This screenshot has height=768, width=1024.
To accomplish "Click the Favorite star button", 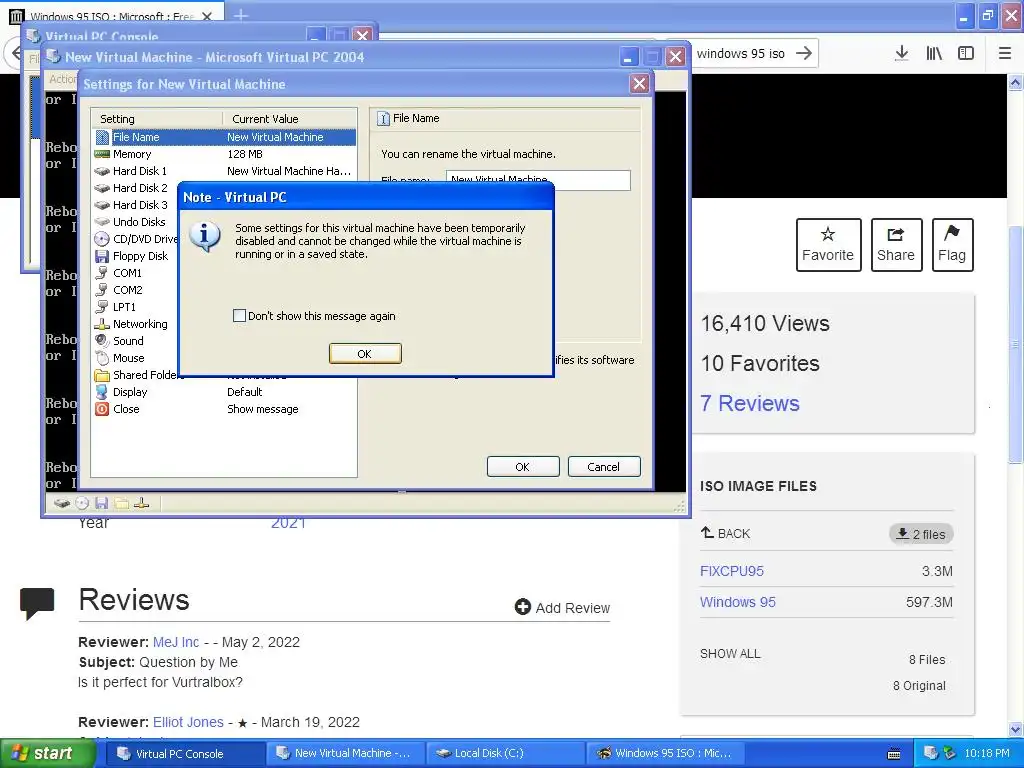I will pos(828,245).
